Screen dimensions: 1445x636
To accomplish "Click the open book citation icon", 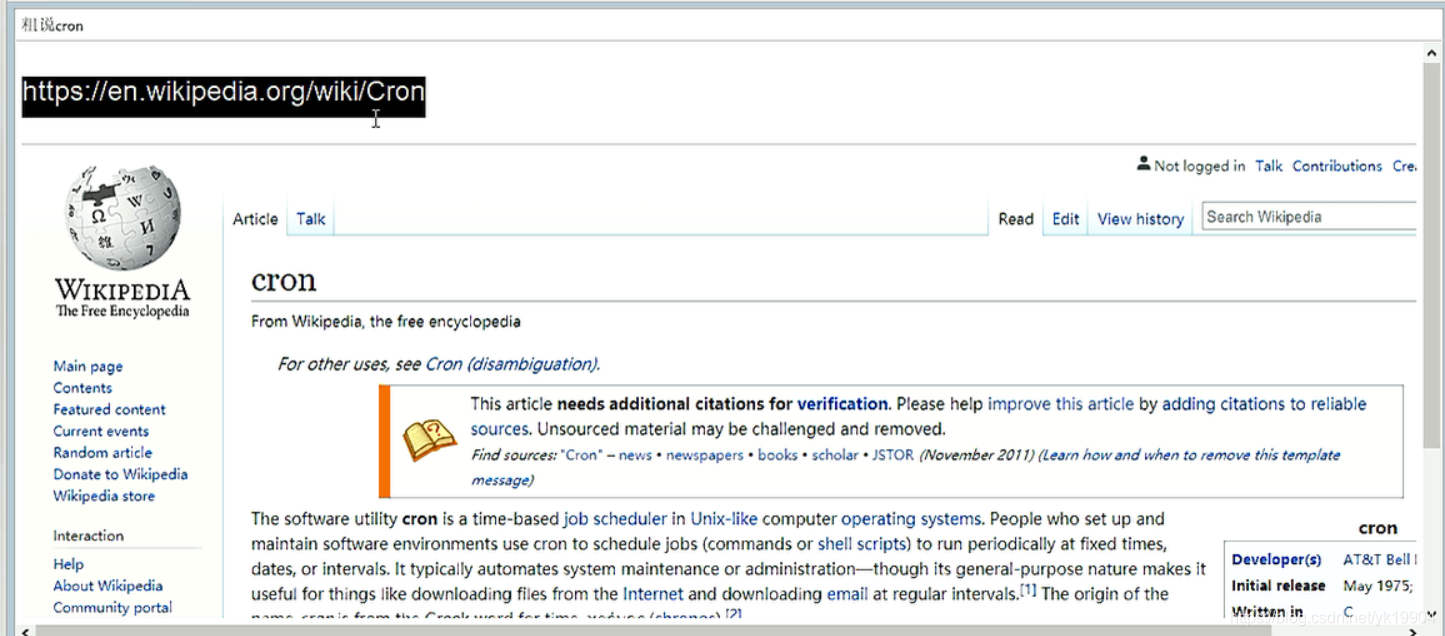I will tap(429, 441).
